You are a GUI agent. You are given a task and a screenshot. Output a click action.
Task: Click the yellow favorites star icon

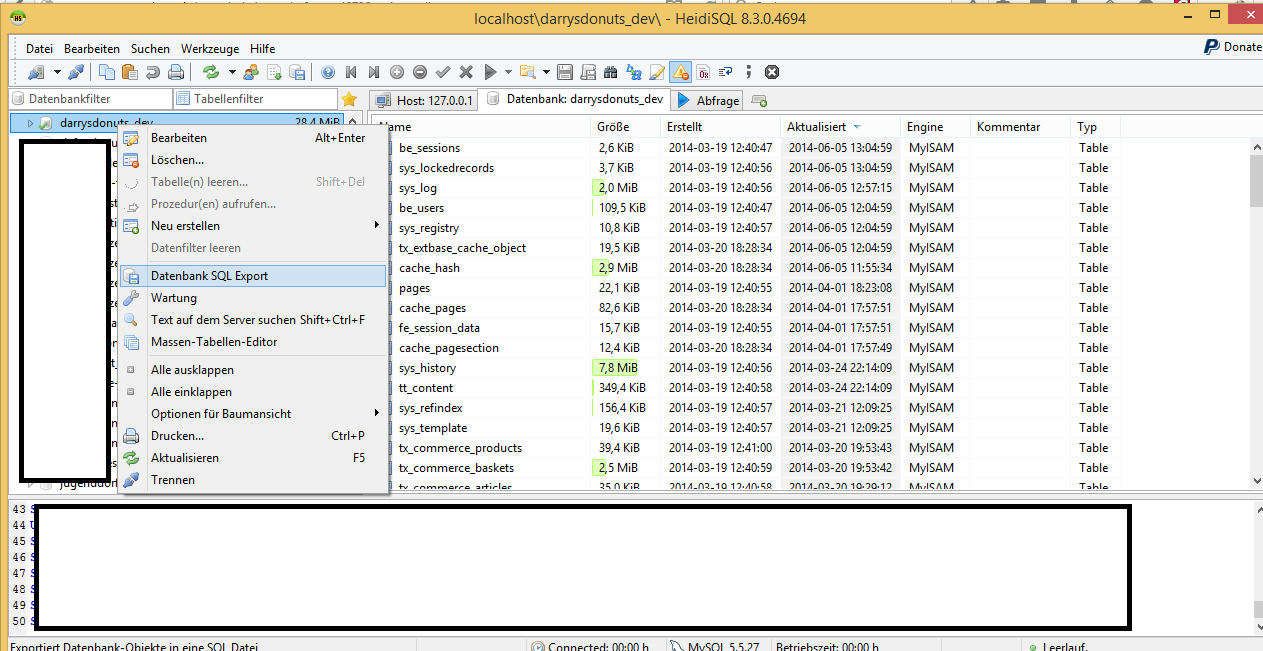click(349, 99)
